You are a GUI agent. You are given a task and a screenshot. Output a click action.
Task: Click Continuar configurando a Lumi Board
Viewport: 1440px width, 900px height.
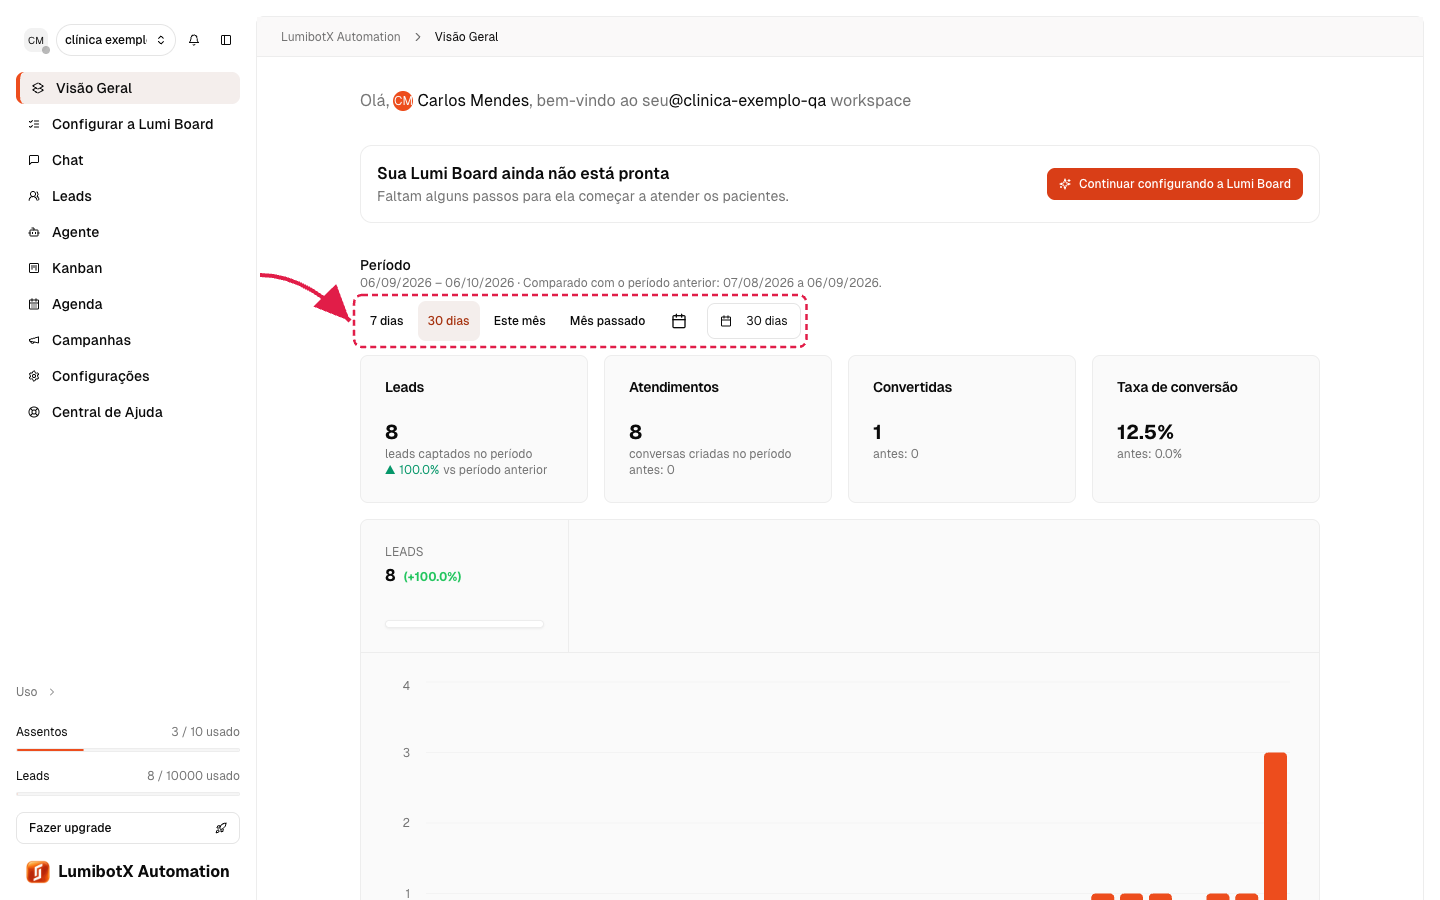tap(1175, 184)
